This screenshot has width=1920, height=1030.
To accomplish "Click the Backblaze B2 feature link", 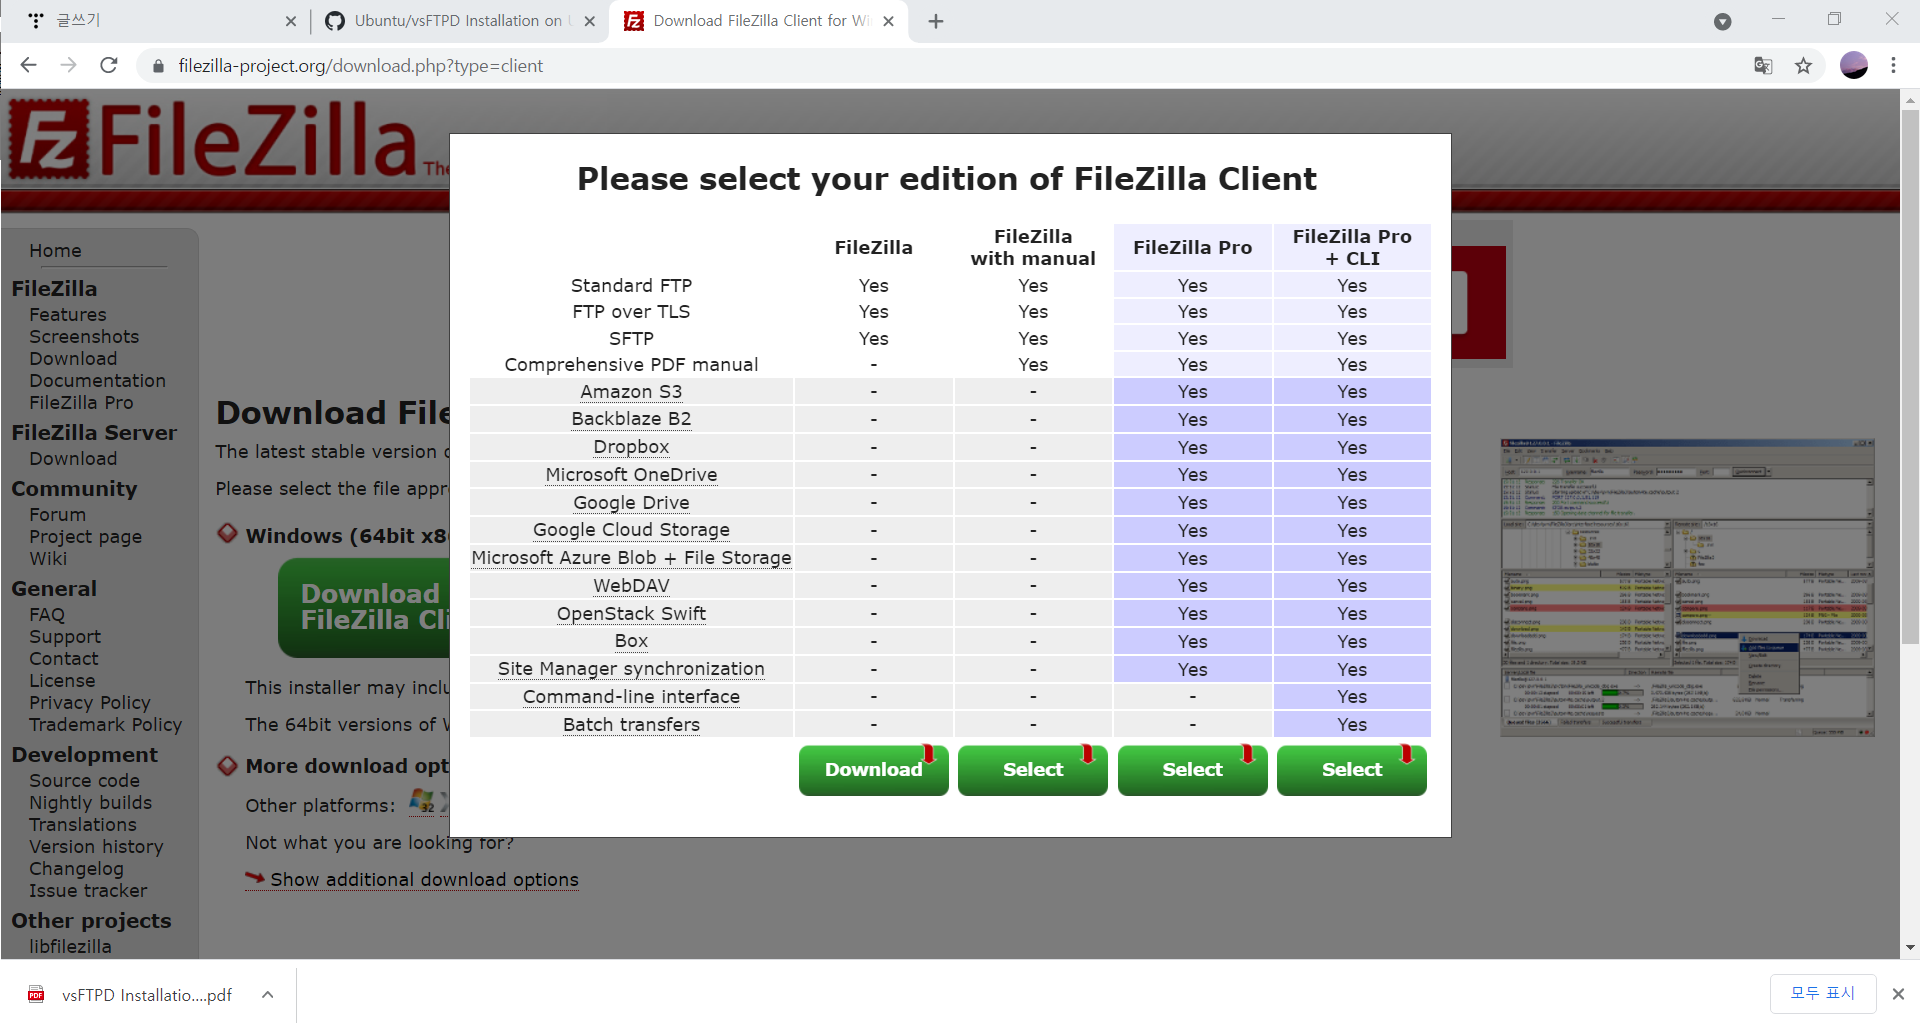I will (631, 419).
